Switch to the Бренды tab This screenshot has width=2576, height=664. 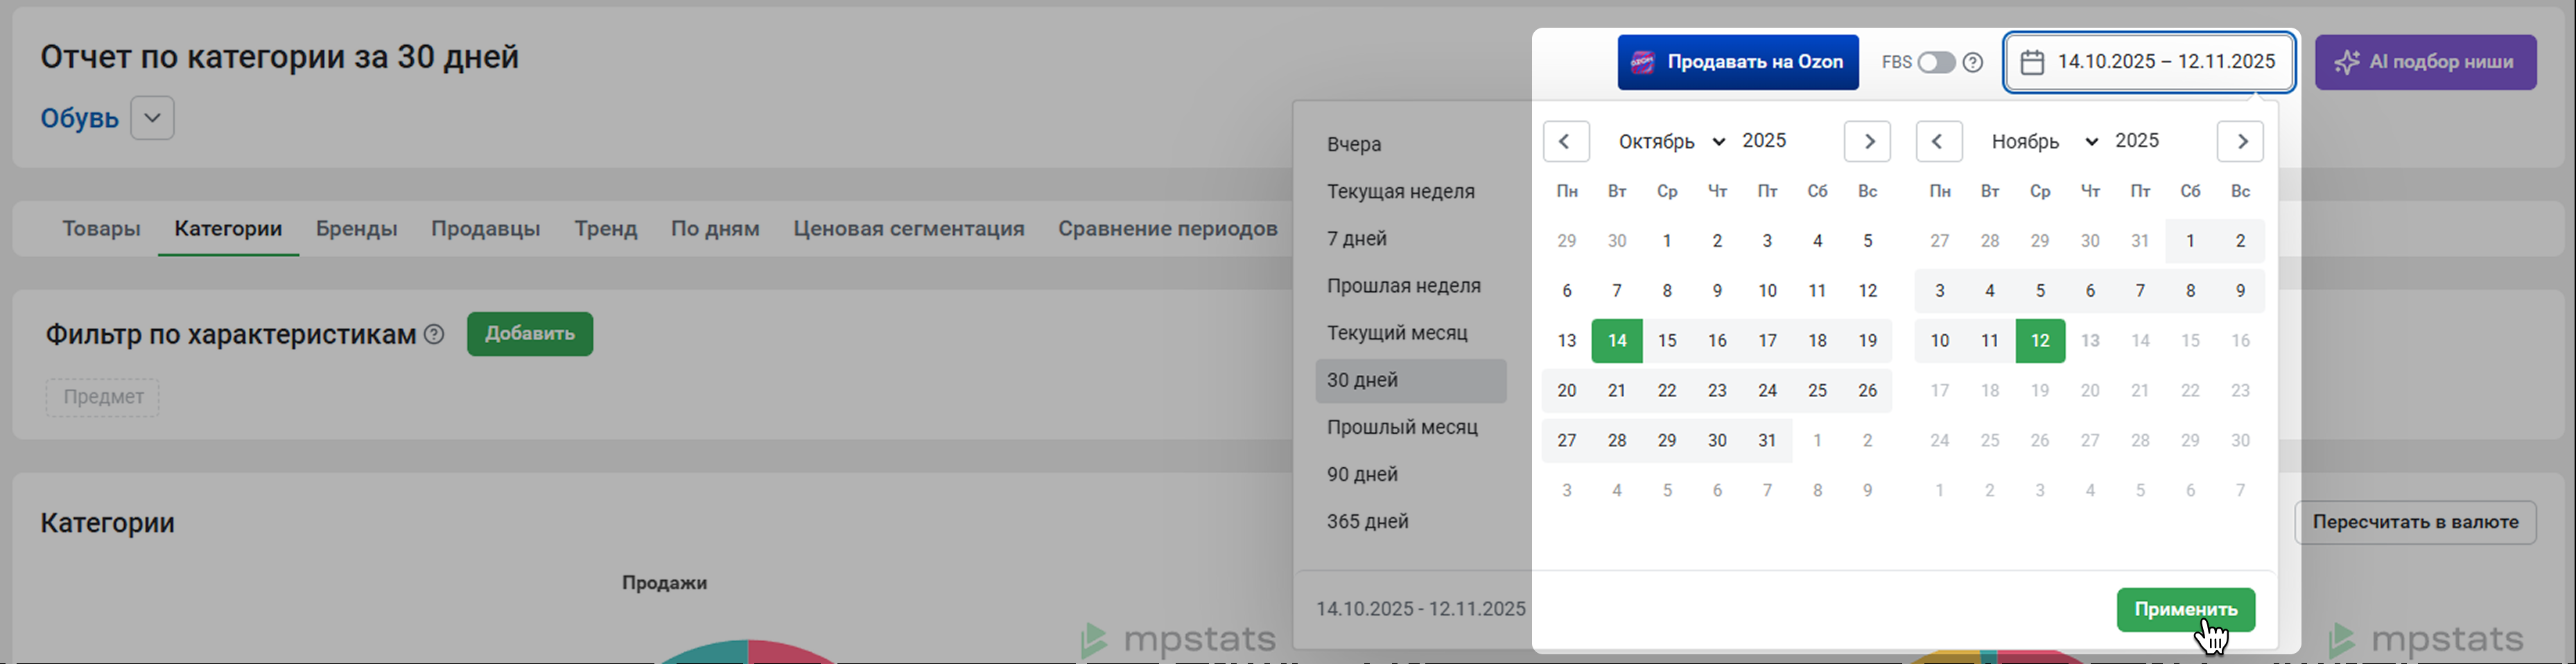point(356,229)
